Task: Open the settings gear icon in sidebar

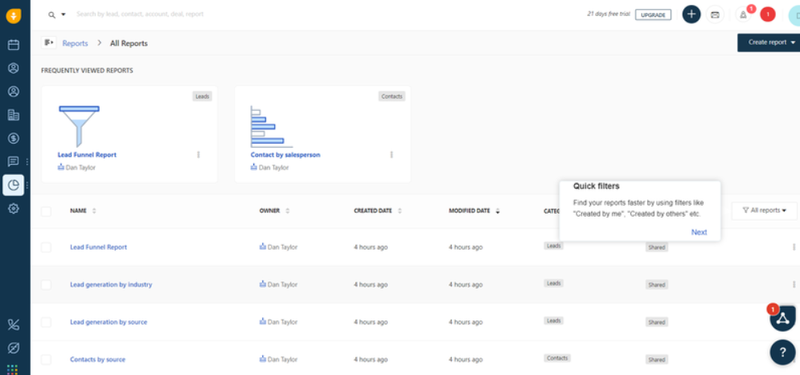Action: tap(13, 209)
